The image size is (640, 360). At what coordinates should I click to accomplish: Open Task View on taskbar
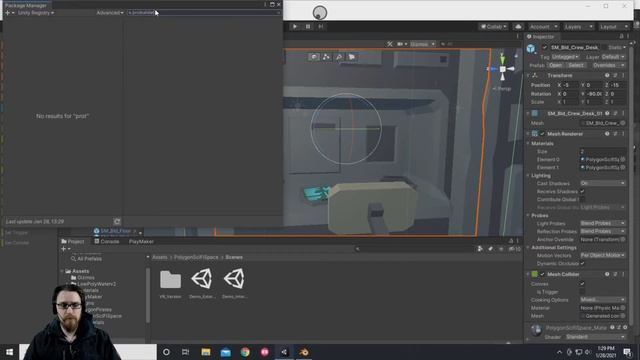point(186,352)
